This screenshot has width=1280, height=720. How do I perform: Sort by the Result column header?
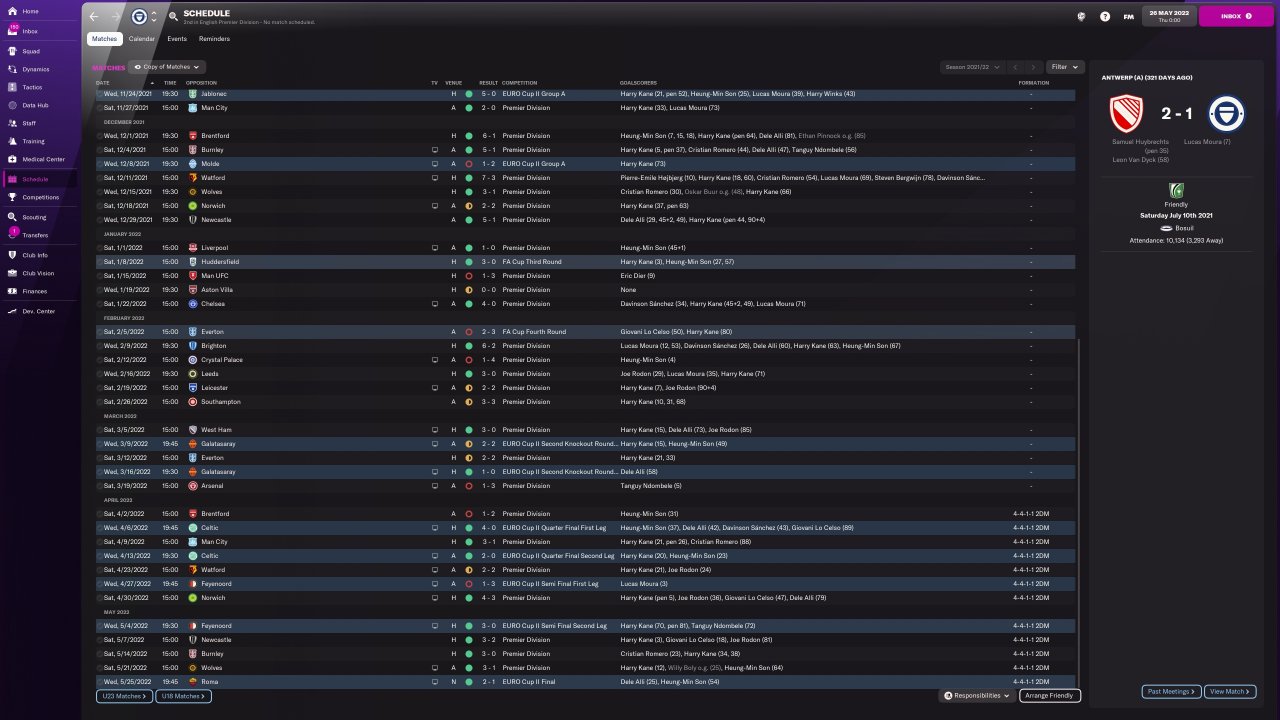click(x=488, y=82)
